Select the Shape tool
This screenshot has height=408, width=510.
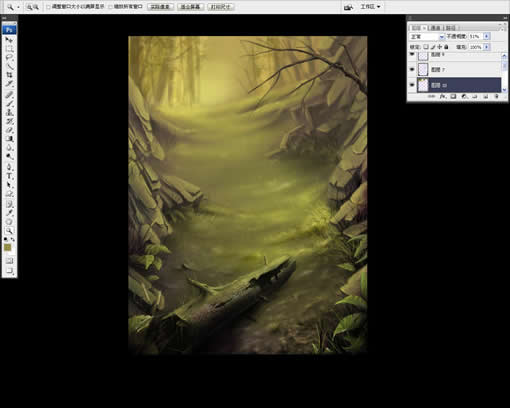[x=9, y=193]
